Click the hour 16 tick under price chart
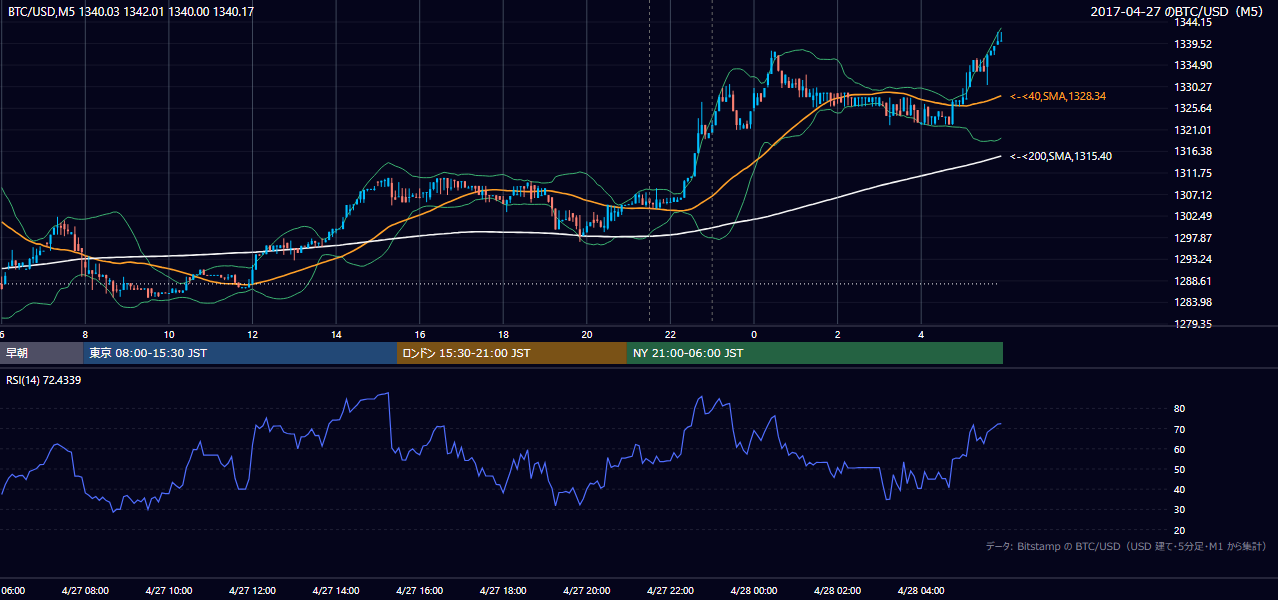The image size is (1278, 600). pyautogui.click(x=420, y=335)
